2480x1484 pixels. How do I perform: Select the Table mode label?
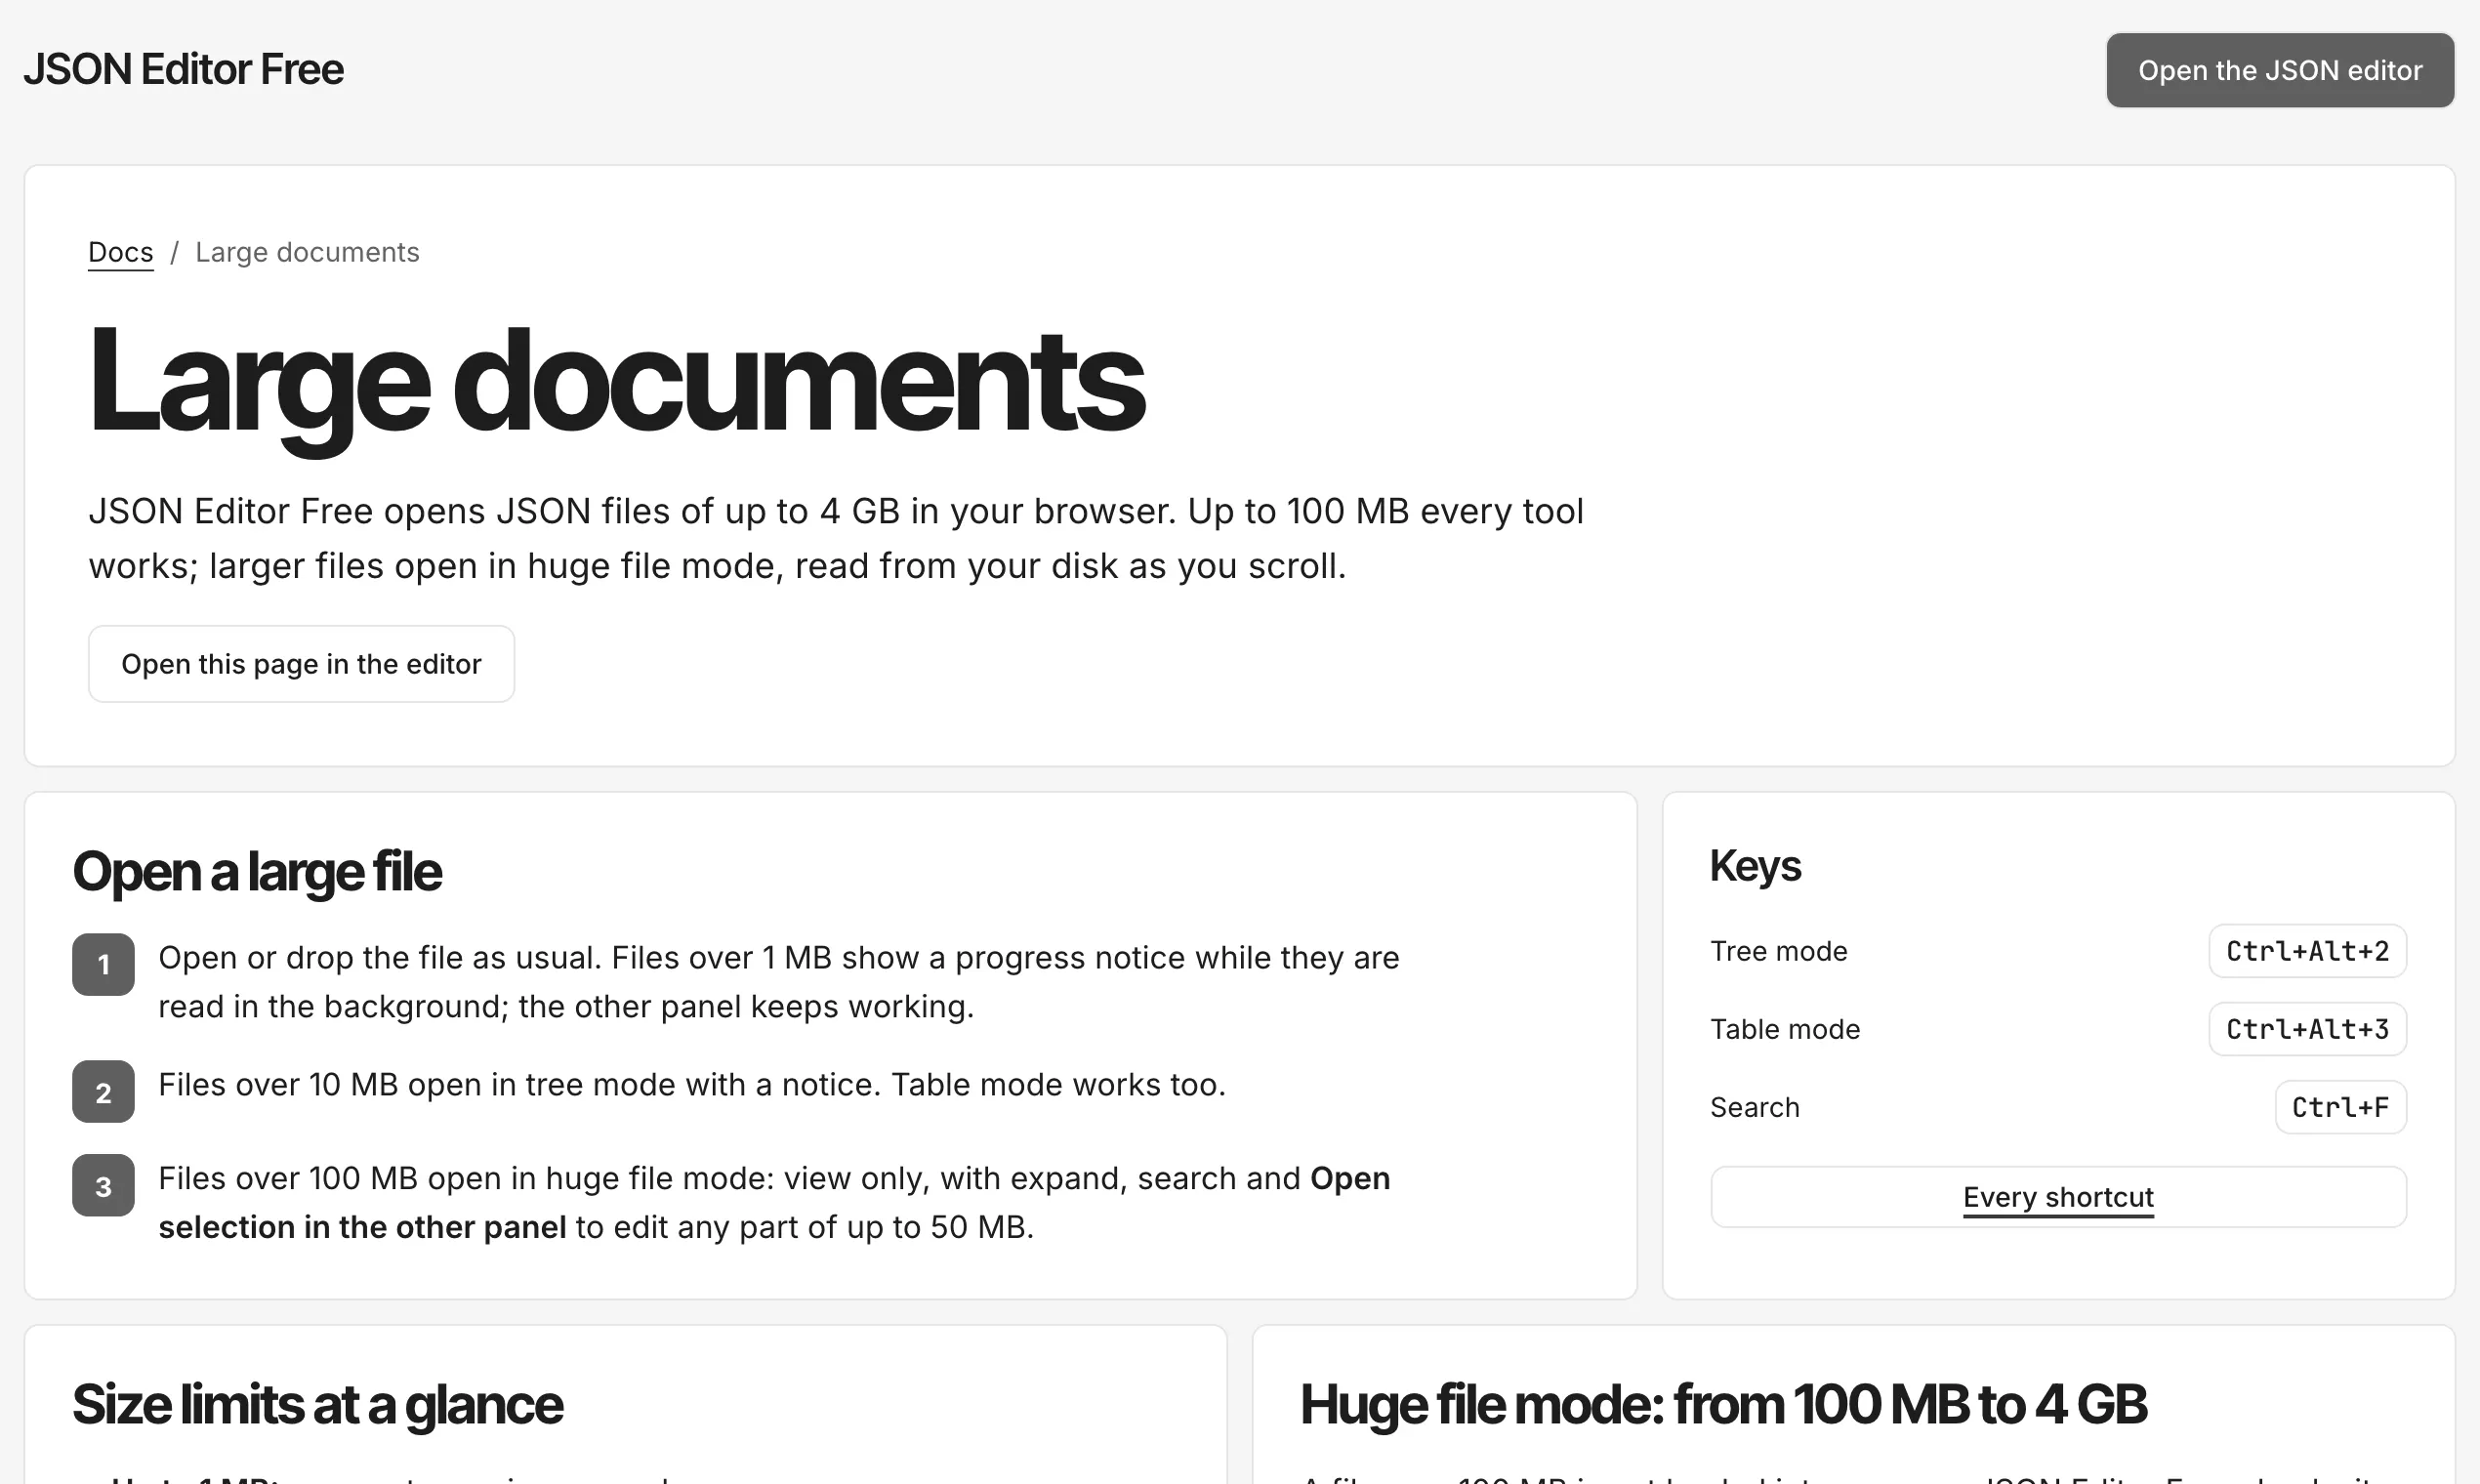pyautogui.click(x=1785, y=1029)
